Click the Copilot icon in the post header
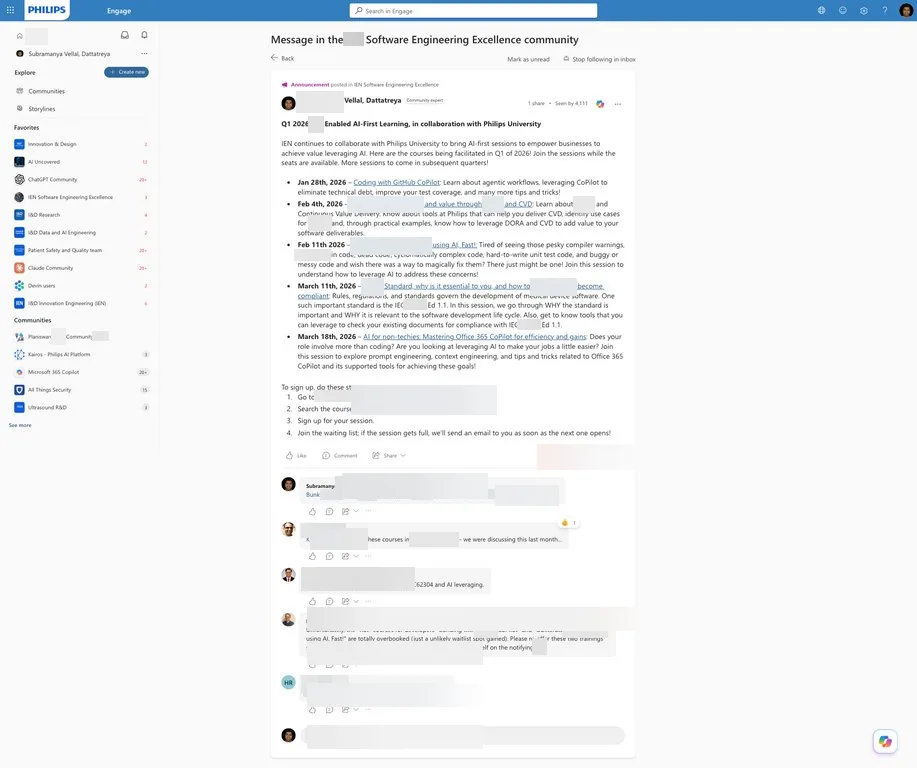Viewport: 917px width, 768px height. click(x=600, y=104)
